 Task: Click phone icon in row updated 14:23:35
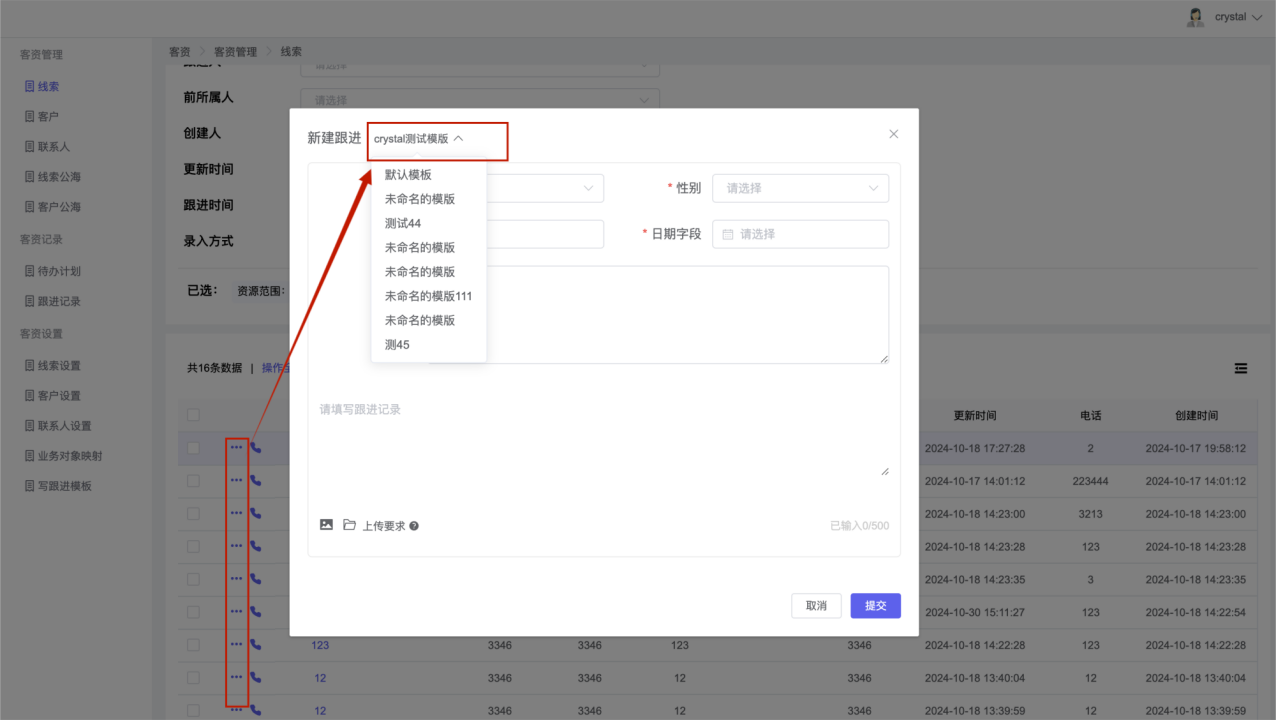point(256,579)
